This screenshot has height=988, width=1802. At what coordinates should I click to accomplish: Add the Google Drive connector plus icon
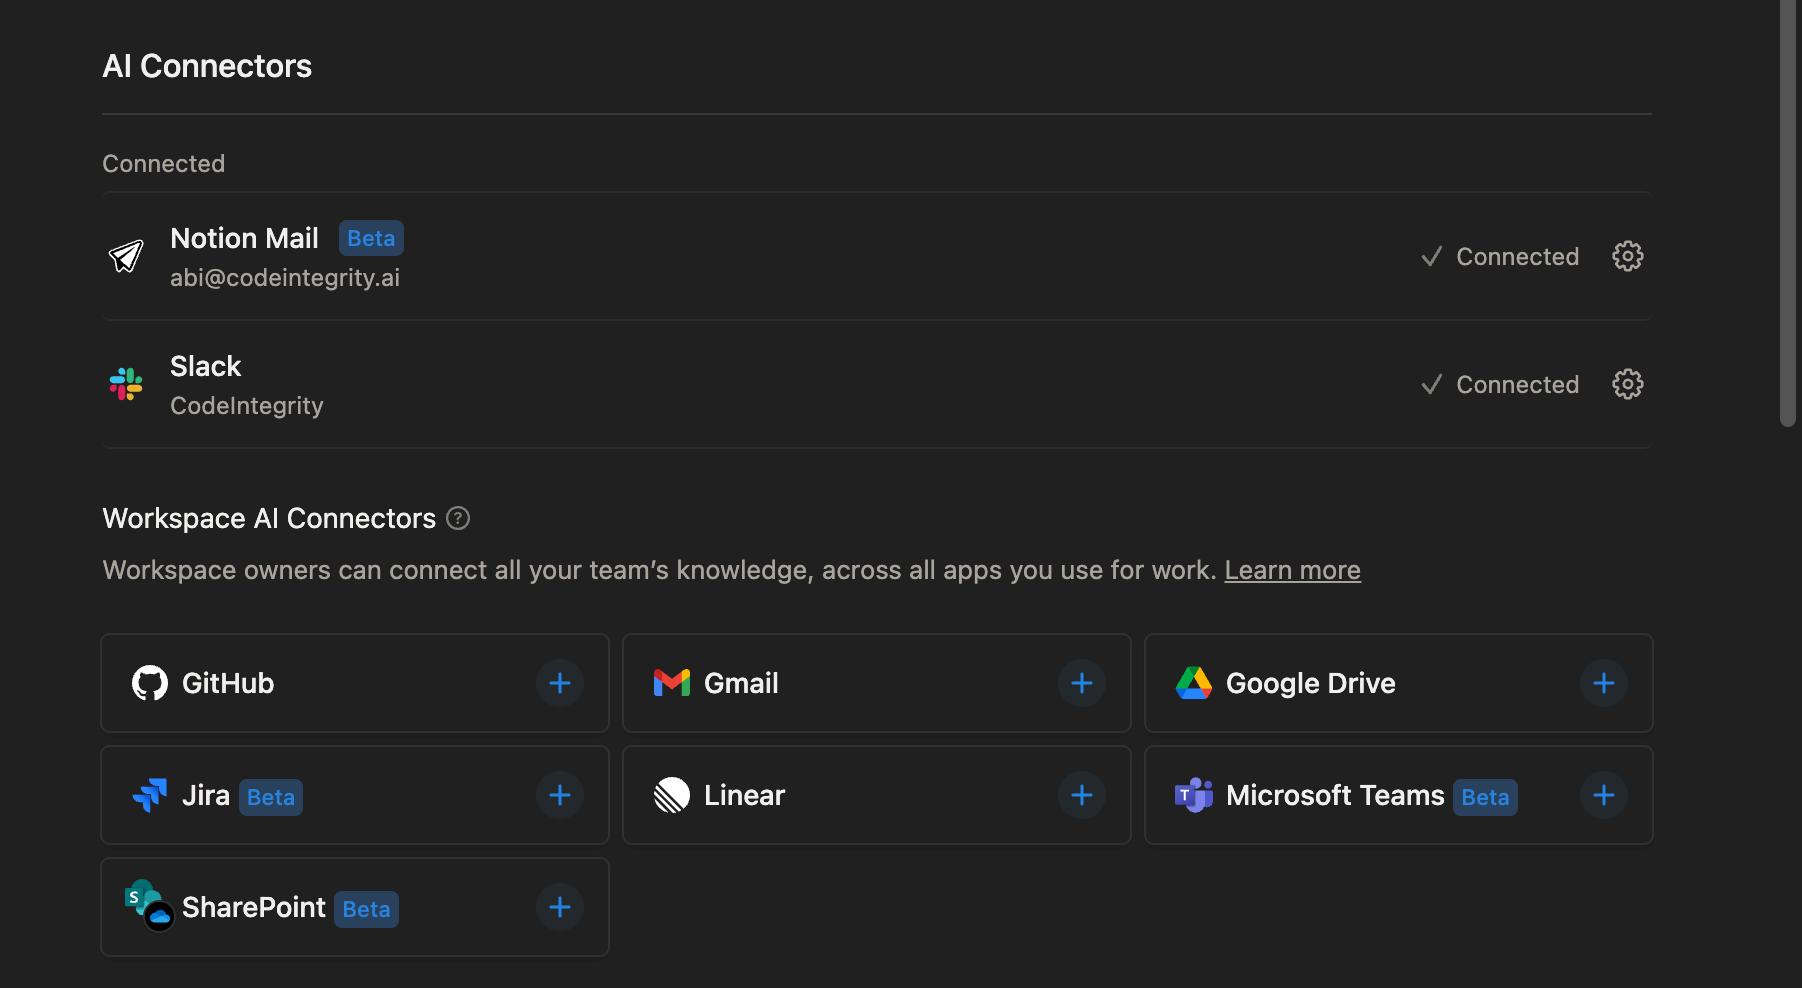click(1603, 683)
